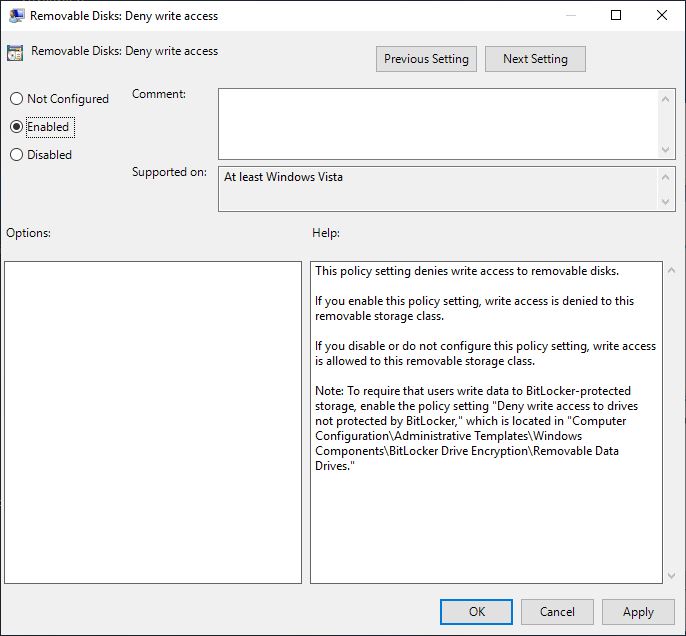This screenshot has height=636, width=686.
Task: Close the dialog with the X button
Action: [662, 15]
